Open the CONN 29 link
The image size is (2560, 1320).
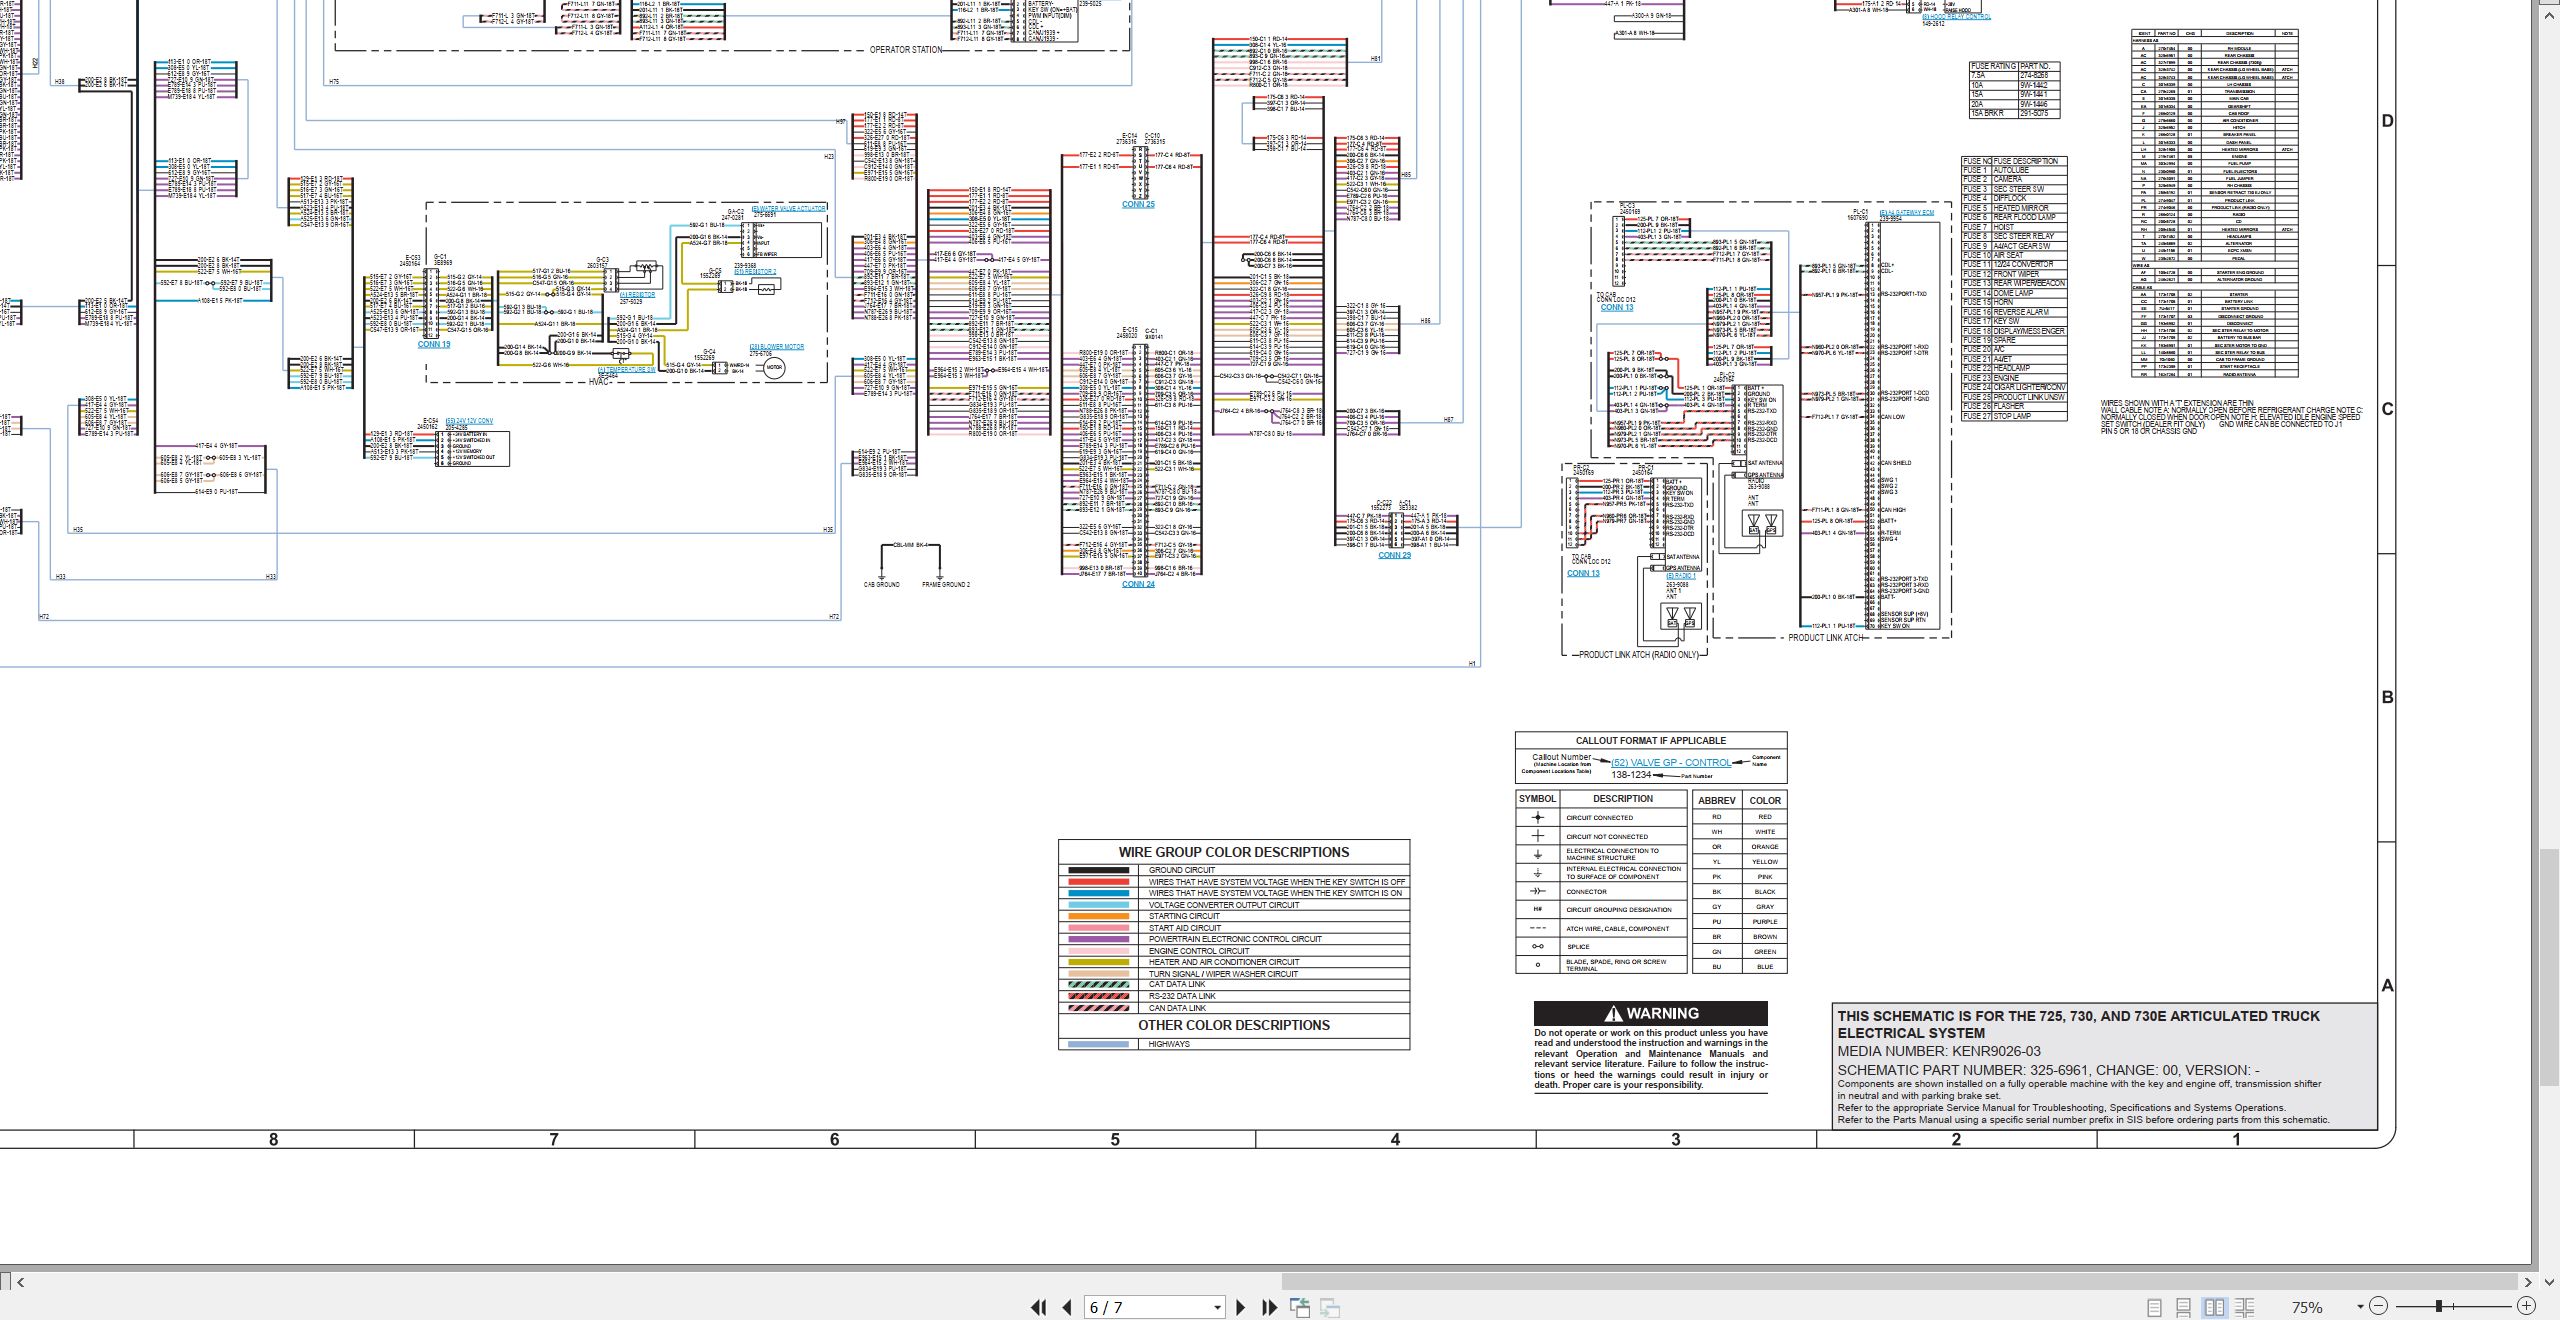1394,555
